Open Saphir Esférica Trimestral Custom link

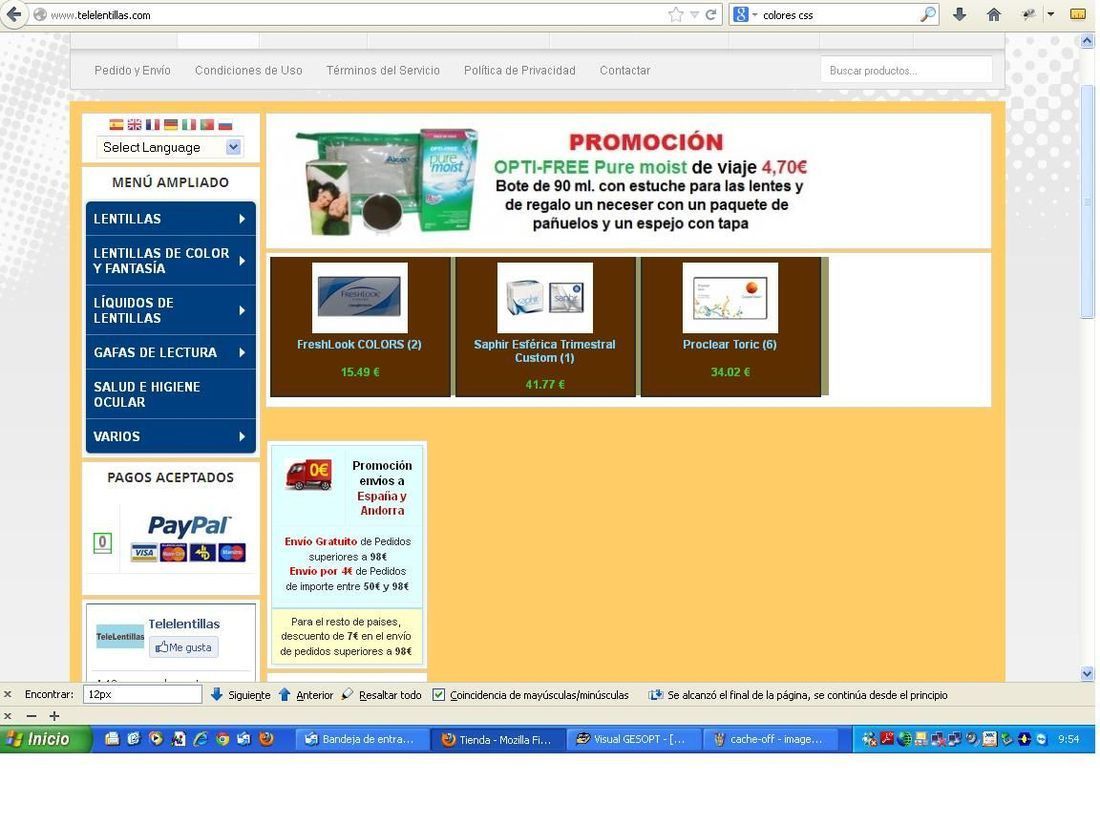point(544,351)
